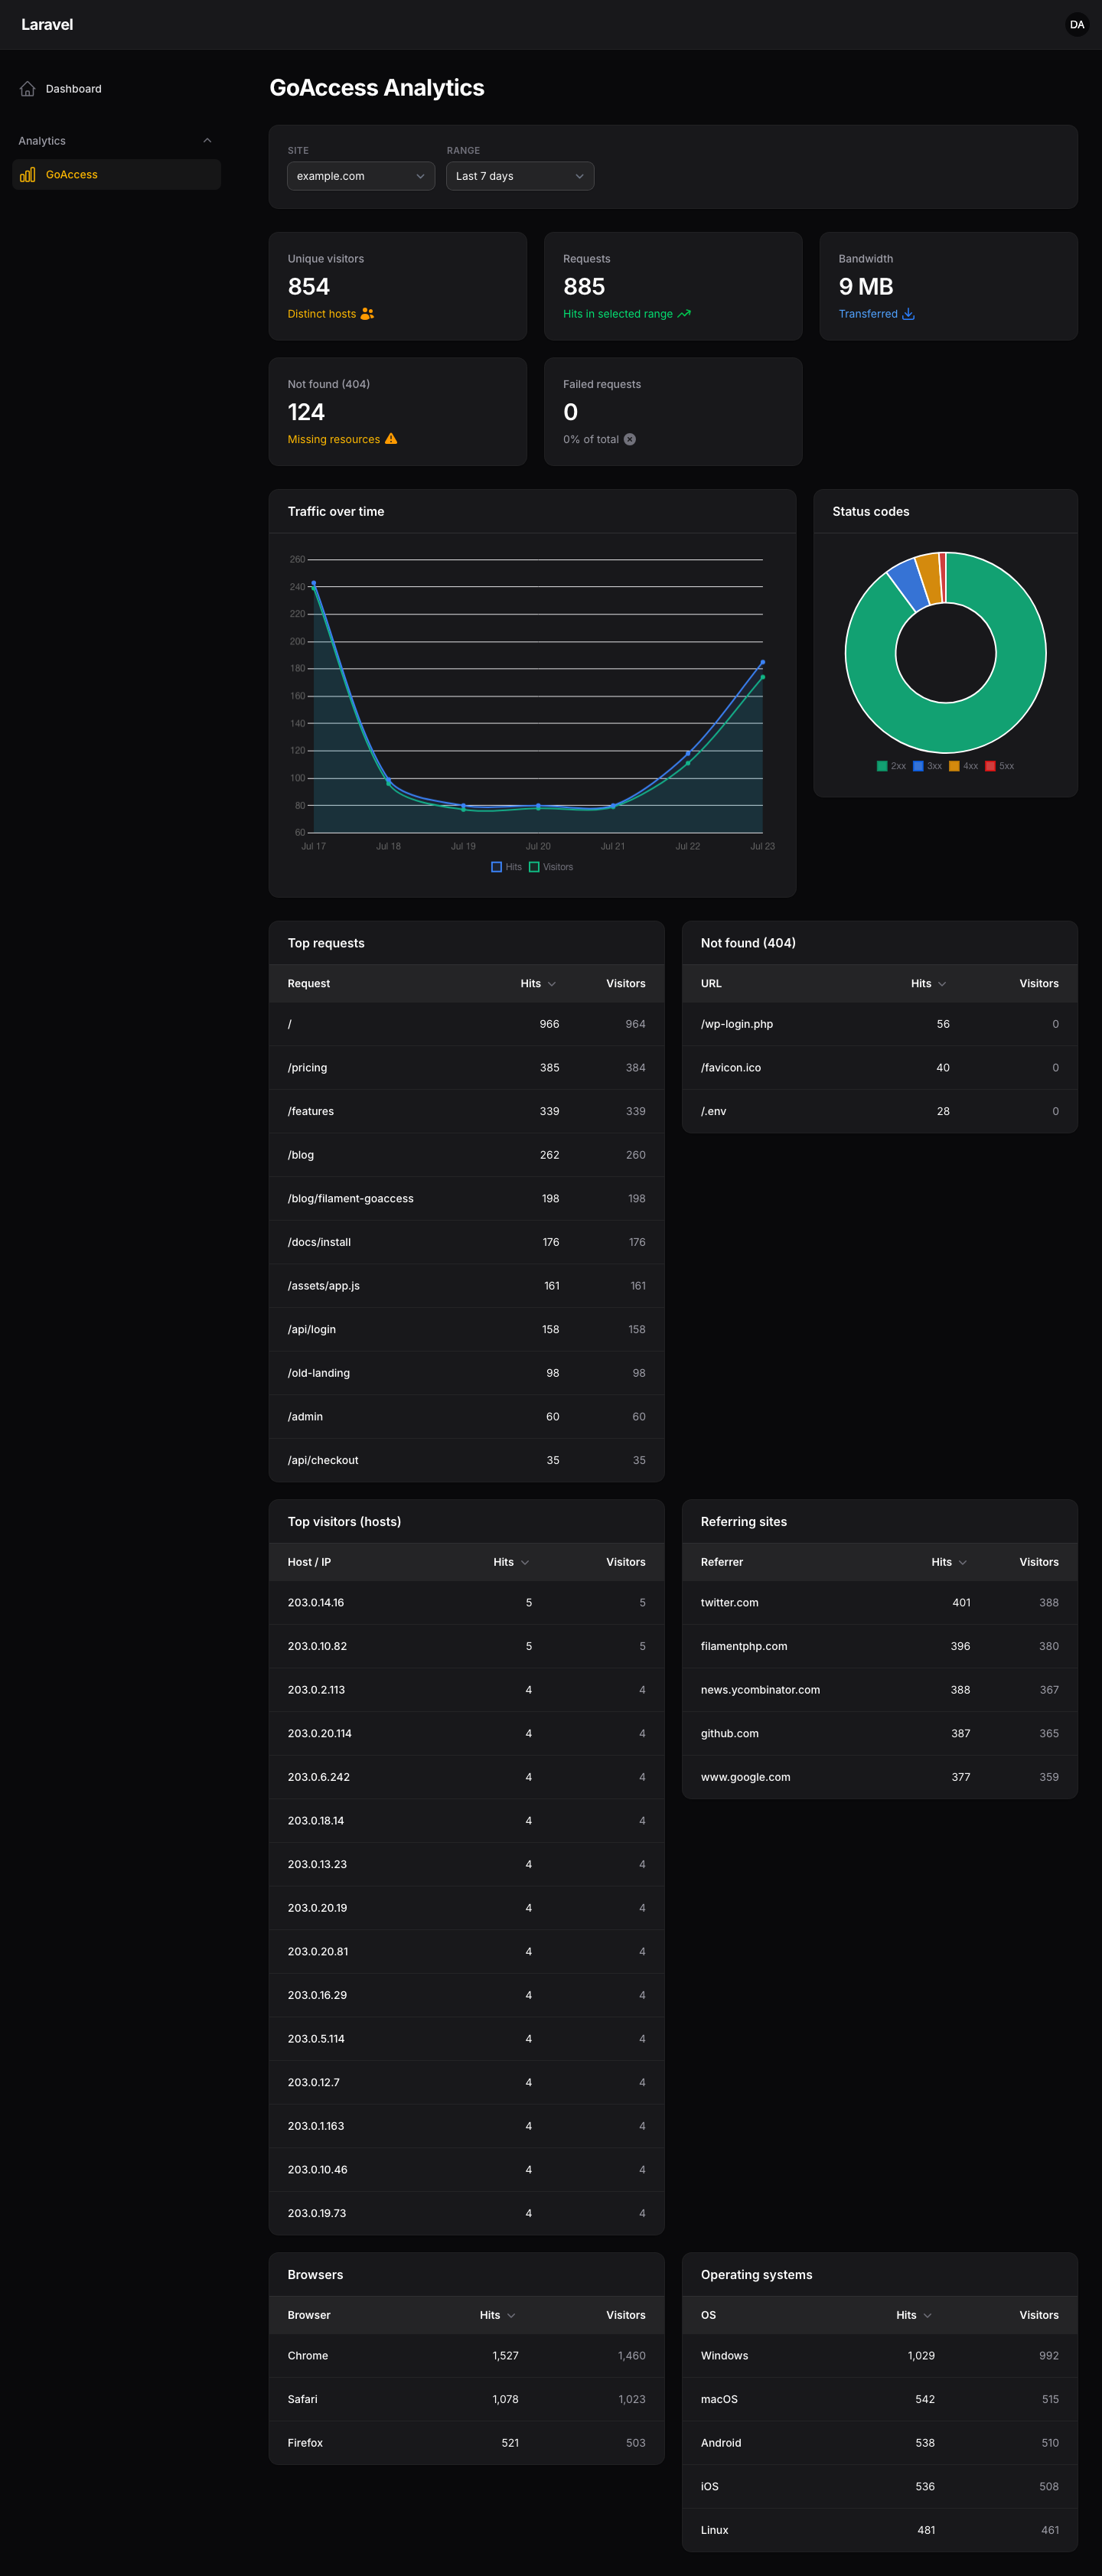Click the OS column header
The width and height of the screenshot is (1102, 2576).
708,2315
